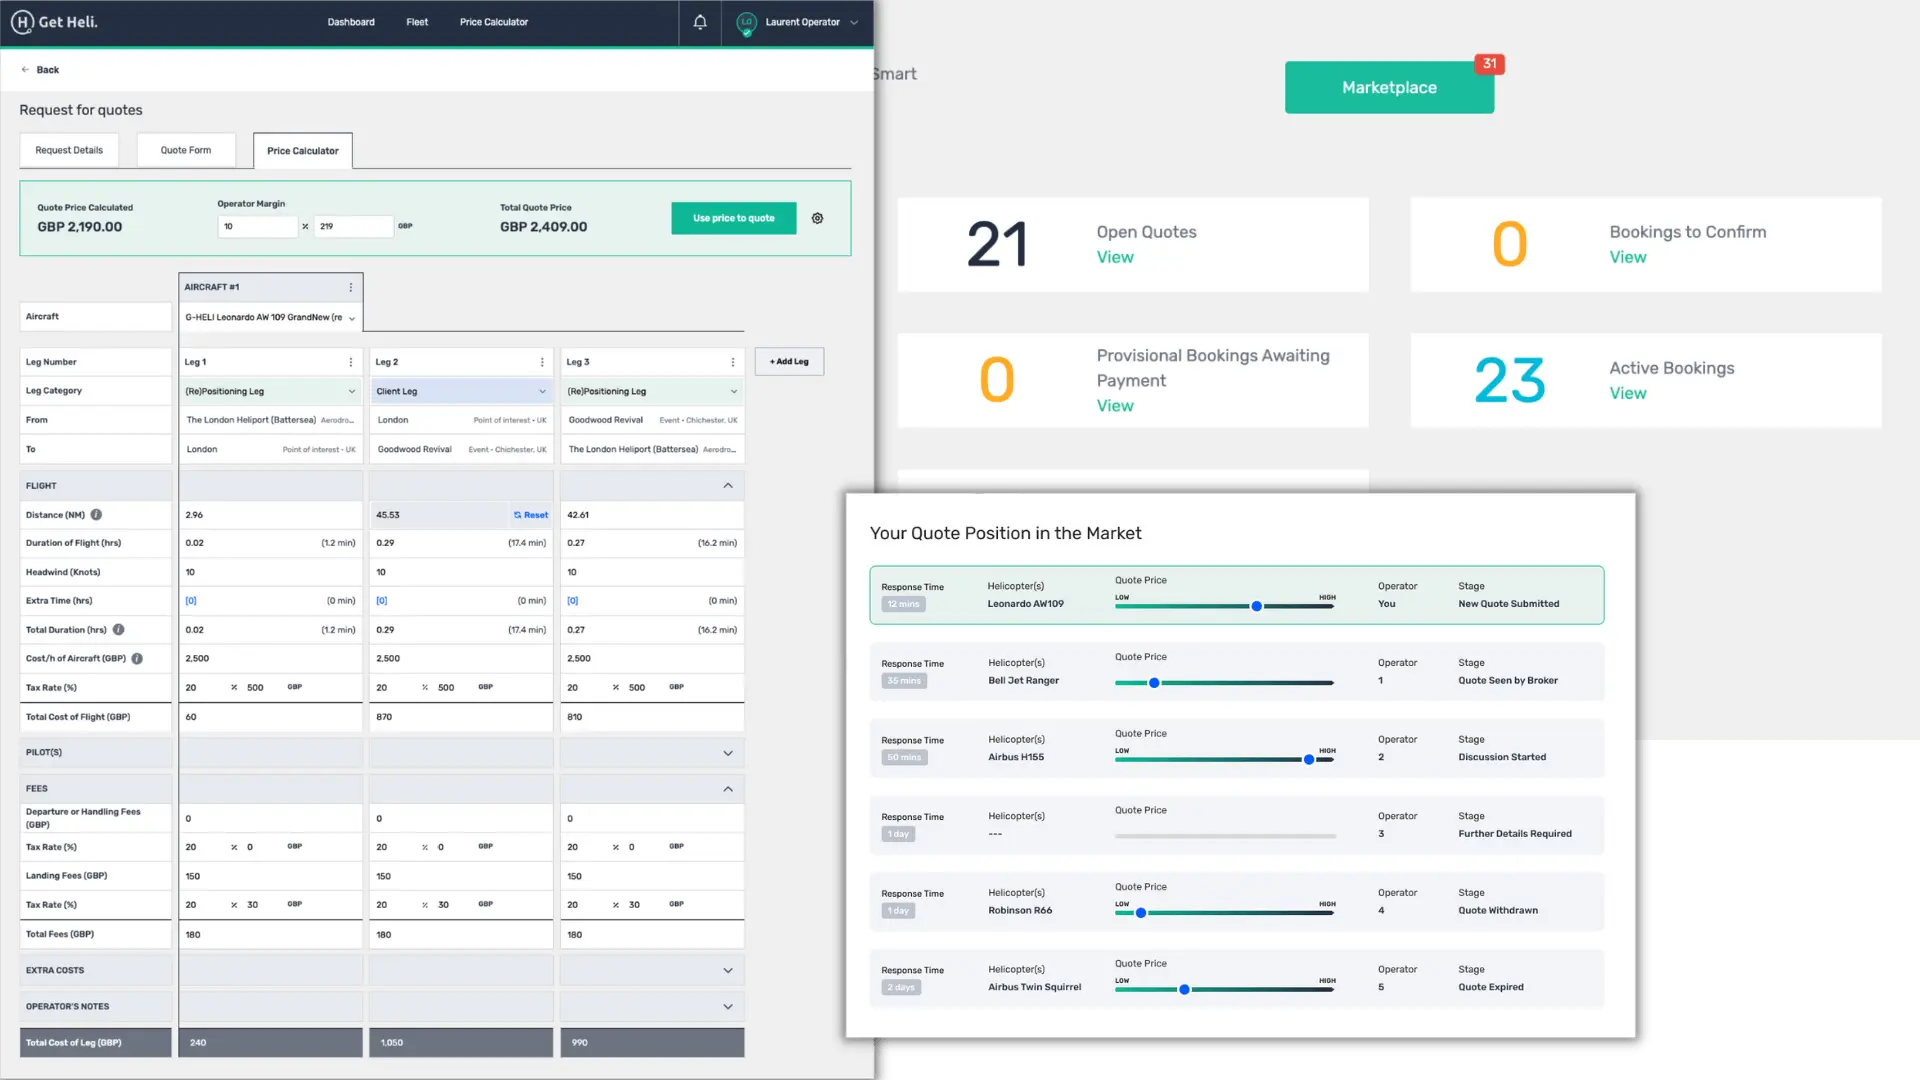The height and width of the screenshot is (1080, 1920).
Task: Open calculator settings gear icon
Action: click(817, 218)
